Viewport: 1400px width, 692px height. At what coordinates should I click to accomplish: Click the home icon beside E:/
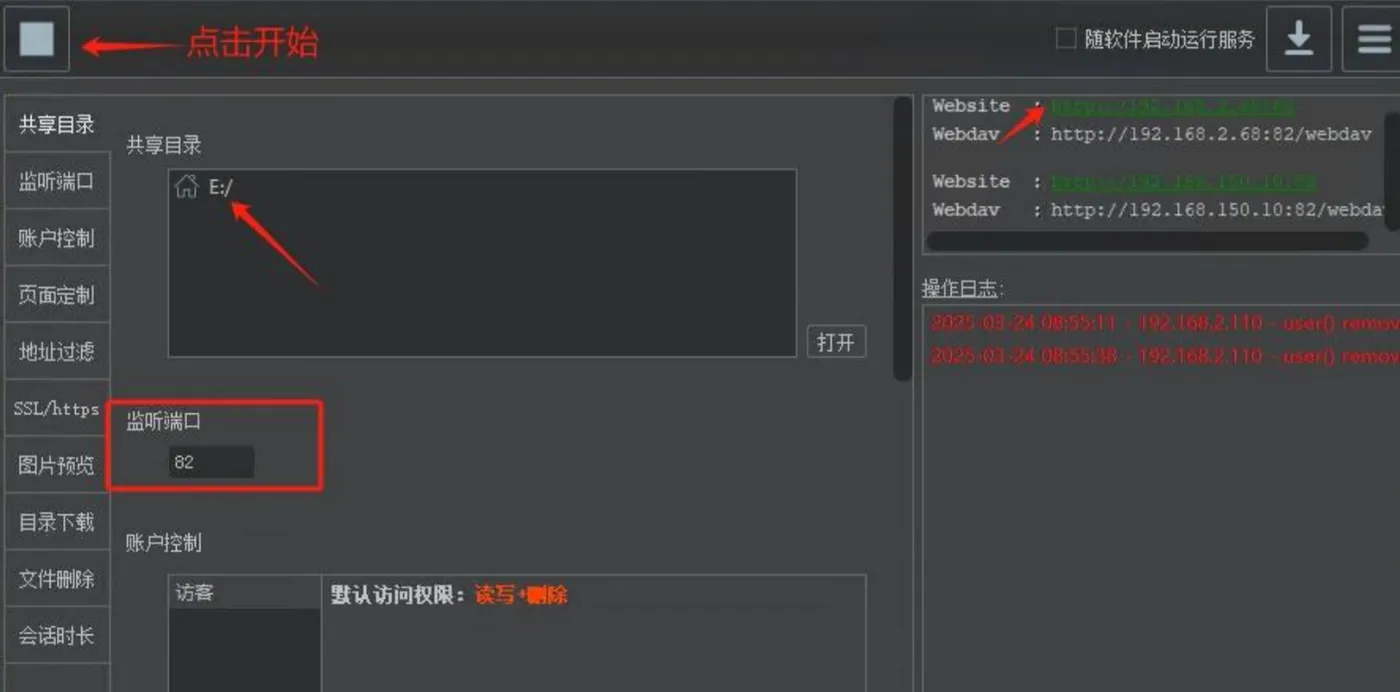[186, 186]
